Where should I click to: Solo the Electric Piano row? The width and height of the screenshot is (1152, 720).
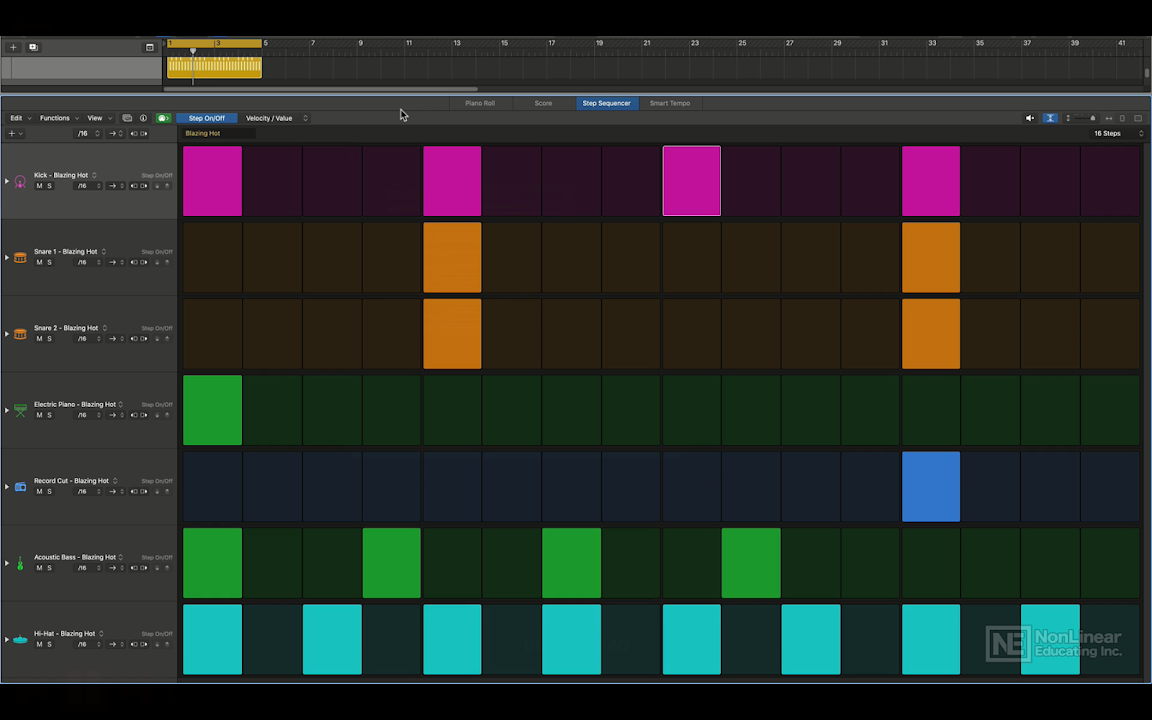tap(49, 415)
